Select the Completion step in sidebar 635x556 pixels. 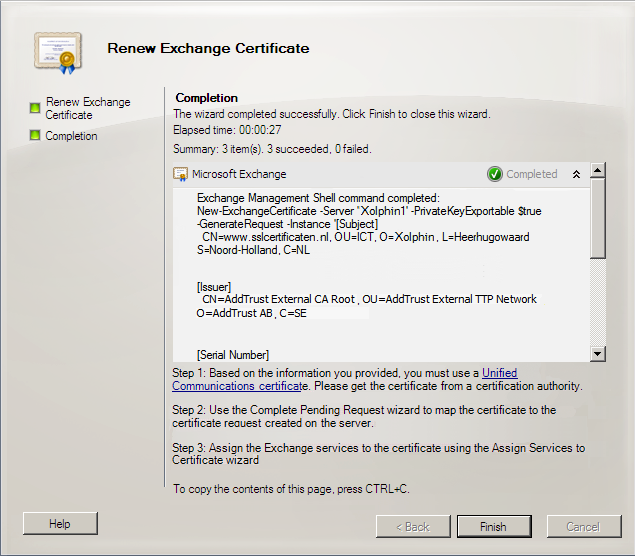point(71,136)
